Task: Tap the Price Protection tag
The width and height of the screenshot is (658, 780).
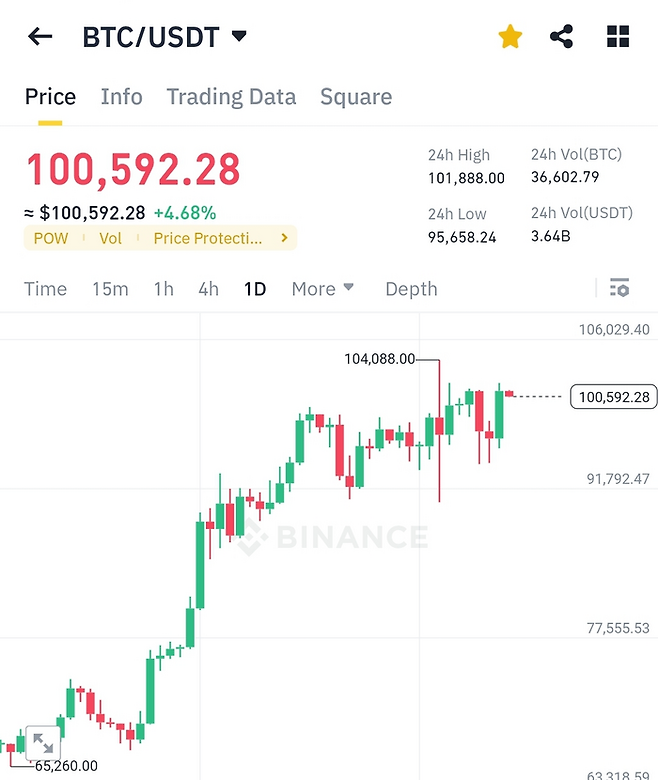Action: pyautogui.click(x=207, y=238)
